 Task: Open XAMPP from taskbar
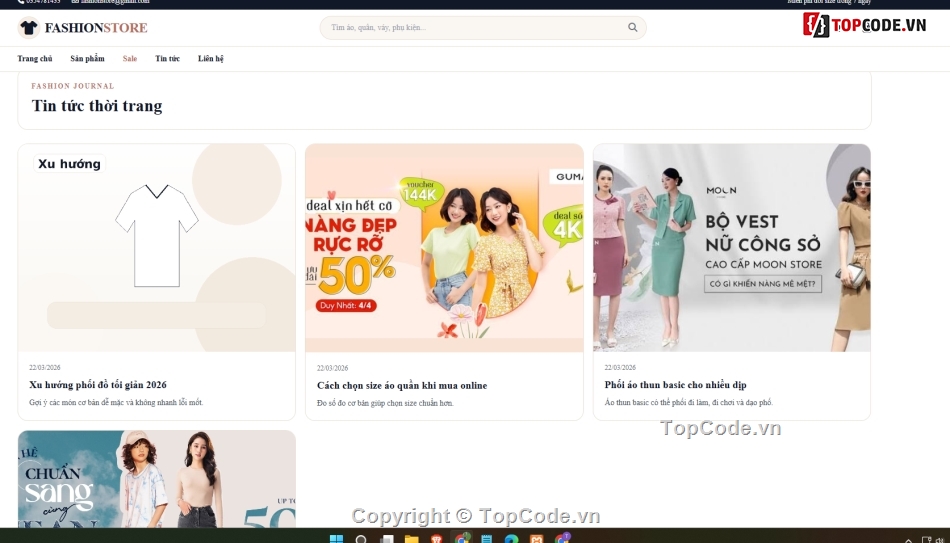pos(536,539)
